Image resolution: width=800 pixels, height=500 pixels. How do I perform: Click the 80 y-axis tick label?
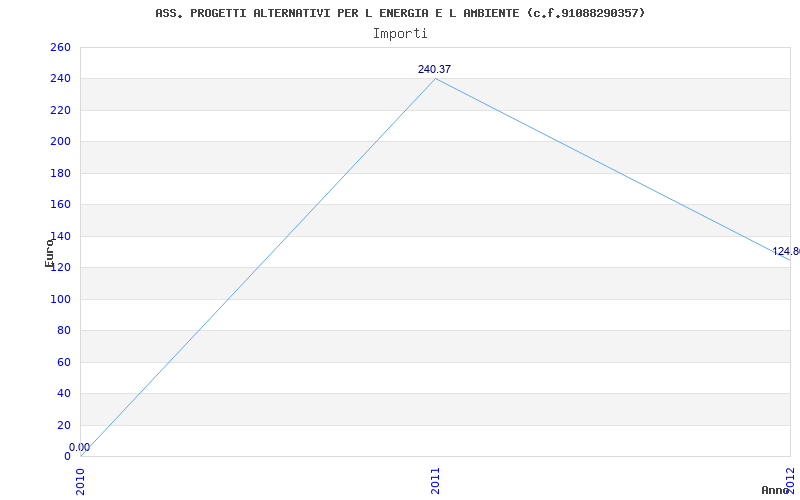point(64,330)
